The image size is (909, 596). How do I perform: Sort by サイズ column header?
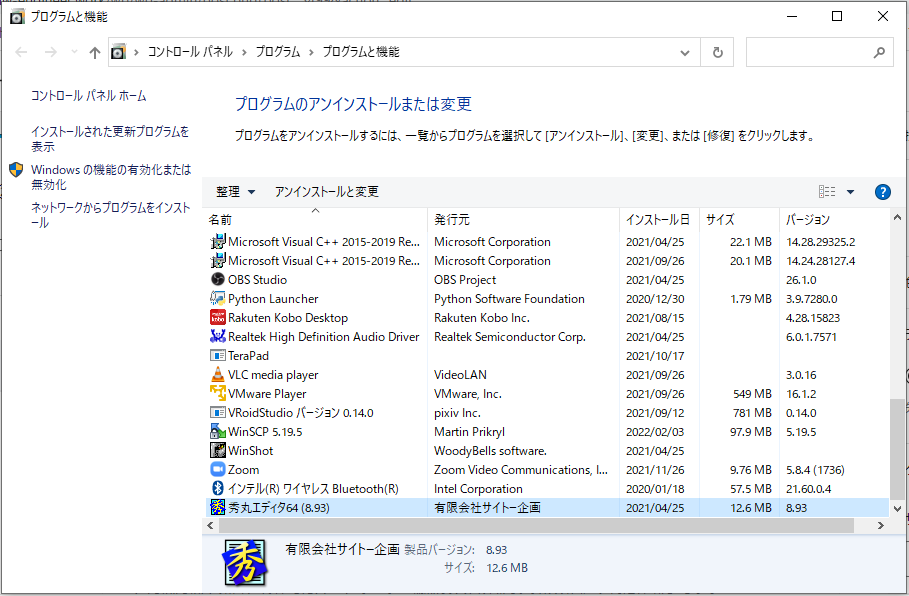(740, 220)
